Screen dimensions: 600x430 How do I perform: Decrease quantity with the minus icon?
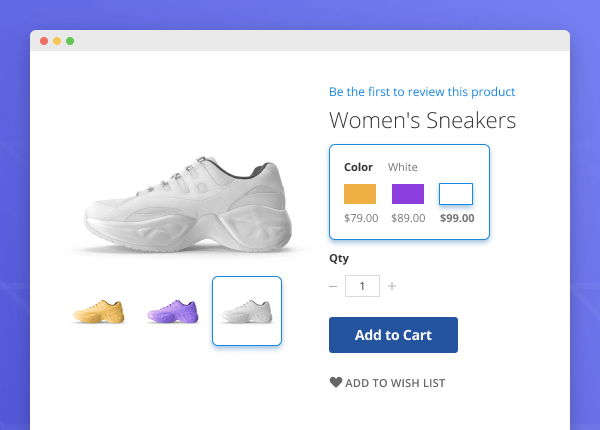click(x=333, y=286)
